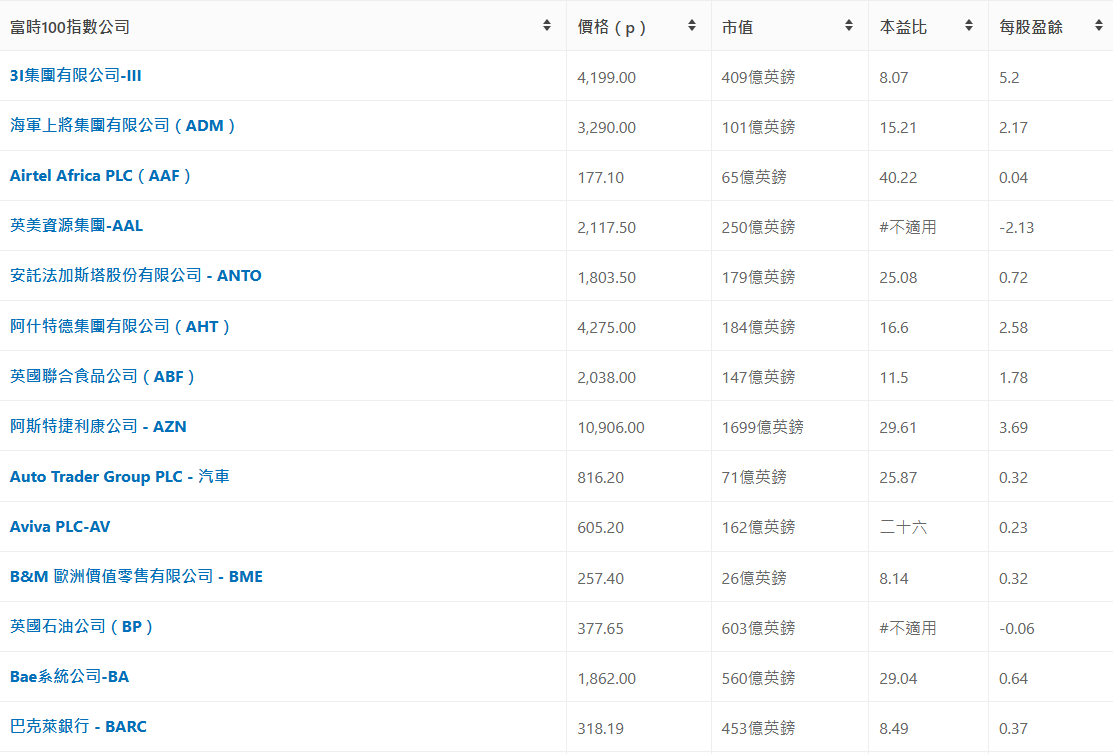Click the EPS value 3.69
This screenshot has width=1113, height=754.
(1013, 428)
